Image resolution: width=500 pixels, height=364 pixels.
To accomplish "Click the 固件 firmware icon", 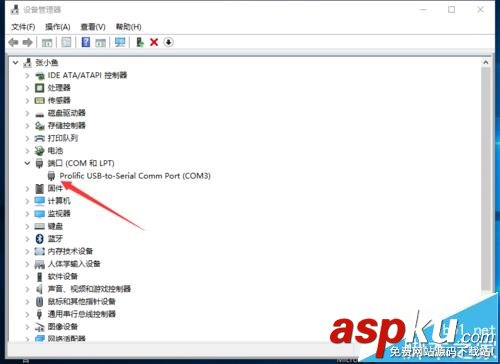I will pyautogui.click(x=40, y=189).
